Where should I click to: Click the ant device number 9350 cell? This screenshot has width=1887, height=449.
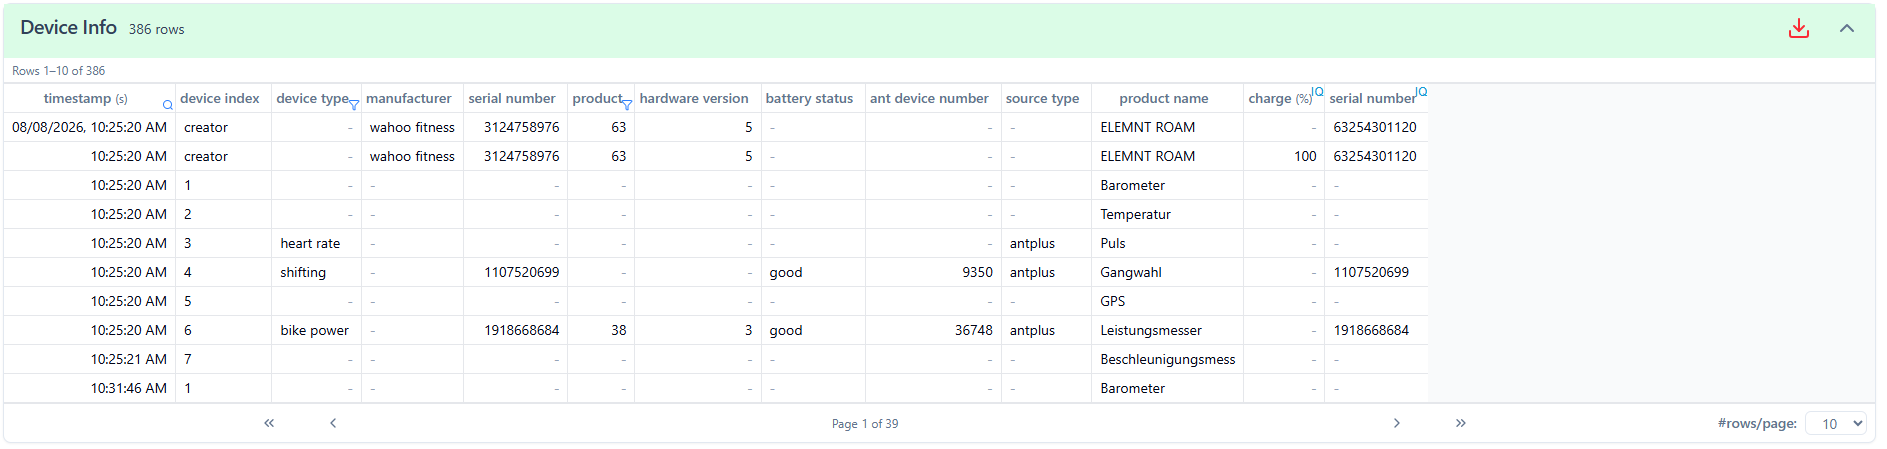pos(933,272)
